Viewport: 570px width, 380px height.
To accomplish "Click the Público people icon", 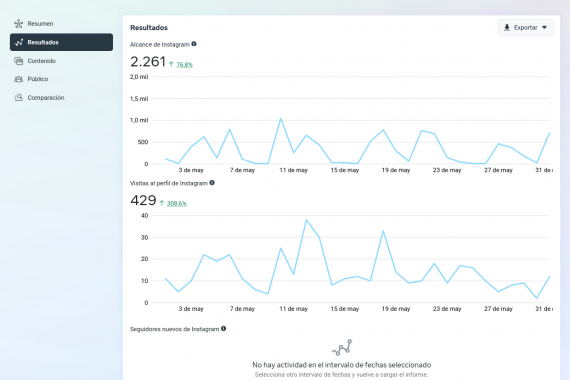I will click(x=19, y=79).
